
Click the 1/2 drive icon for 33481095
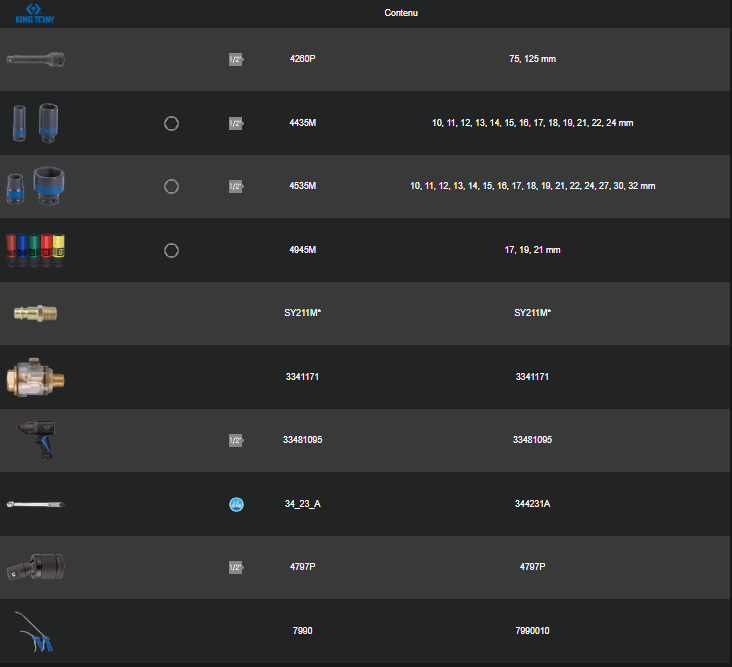click(236, 440)
